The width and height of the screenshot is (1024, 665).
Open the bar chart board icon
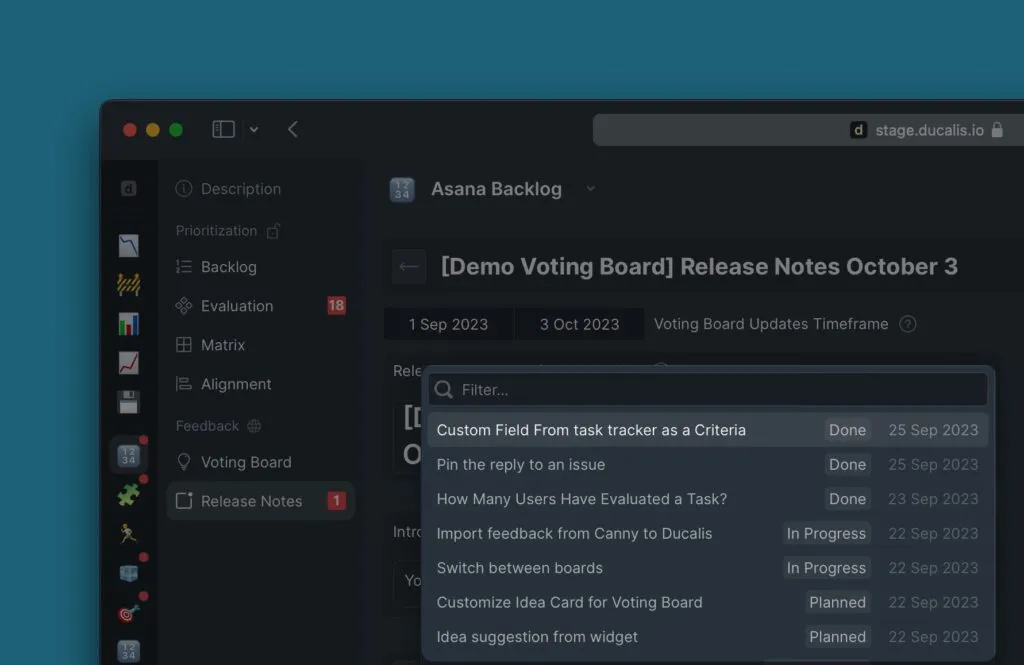(x=128, y=324)
